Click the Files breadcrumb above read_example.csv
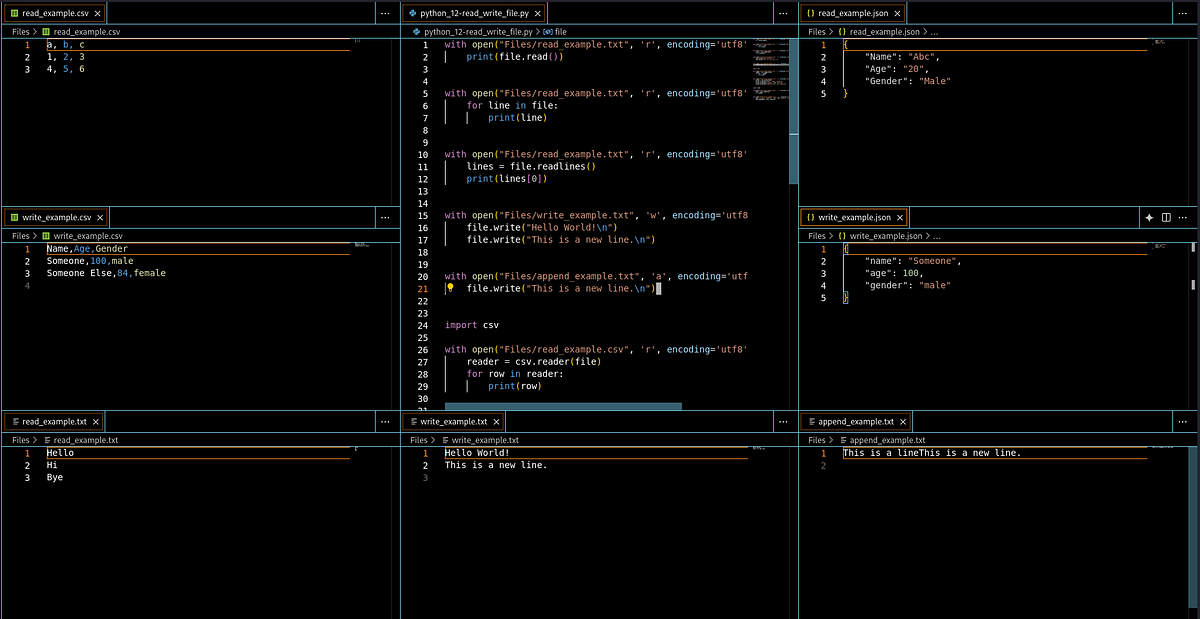The image size is (1200, 619). point(21,32)
